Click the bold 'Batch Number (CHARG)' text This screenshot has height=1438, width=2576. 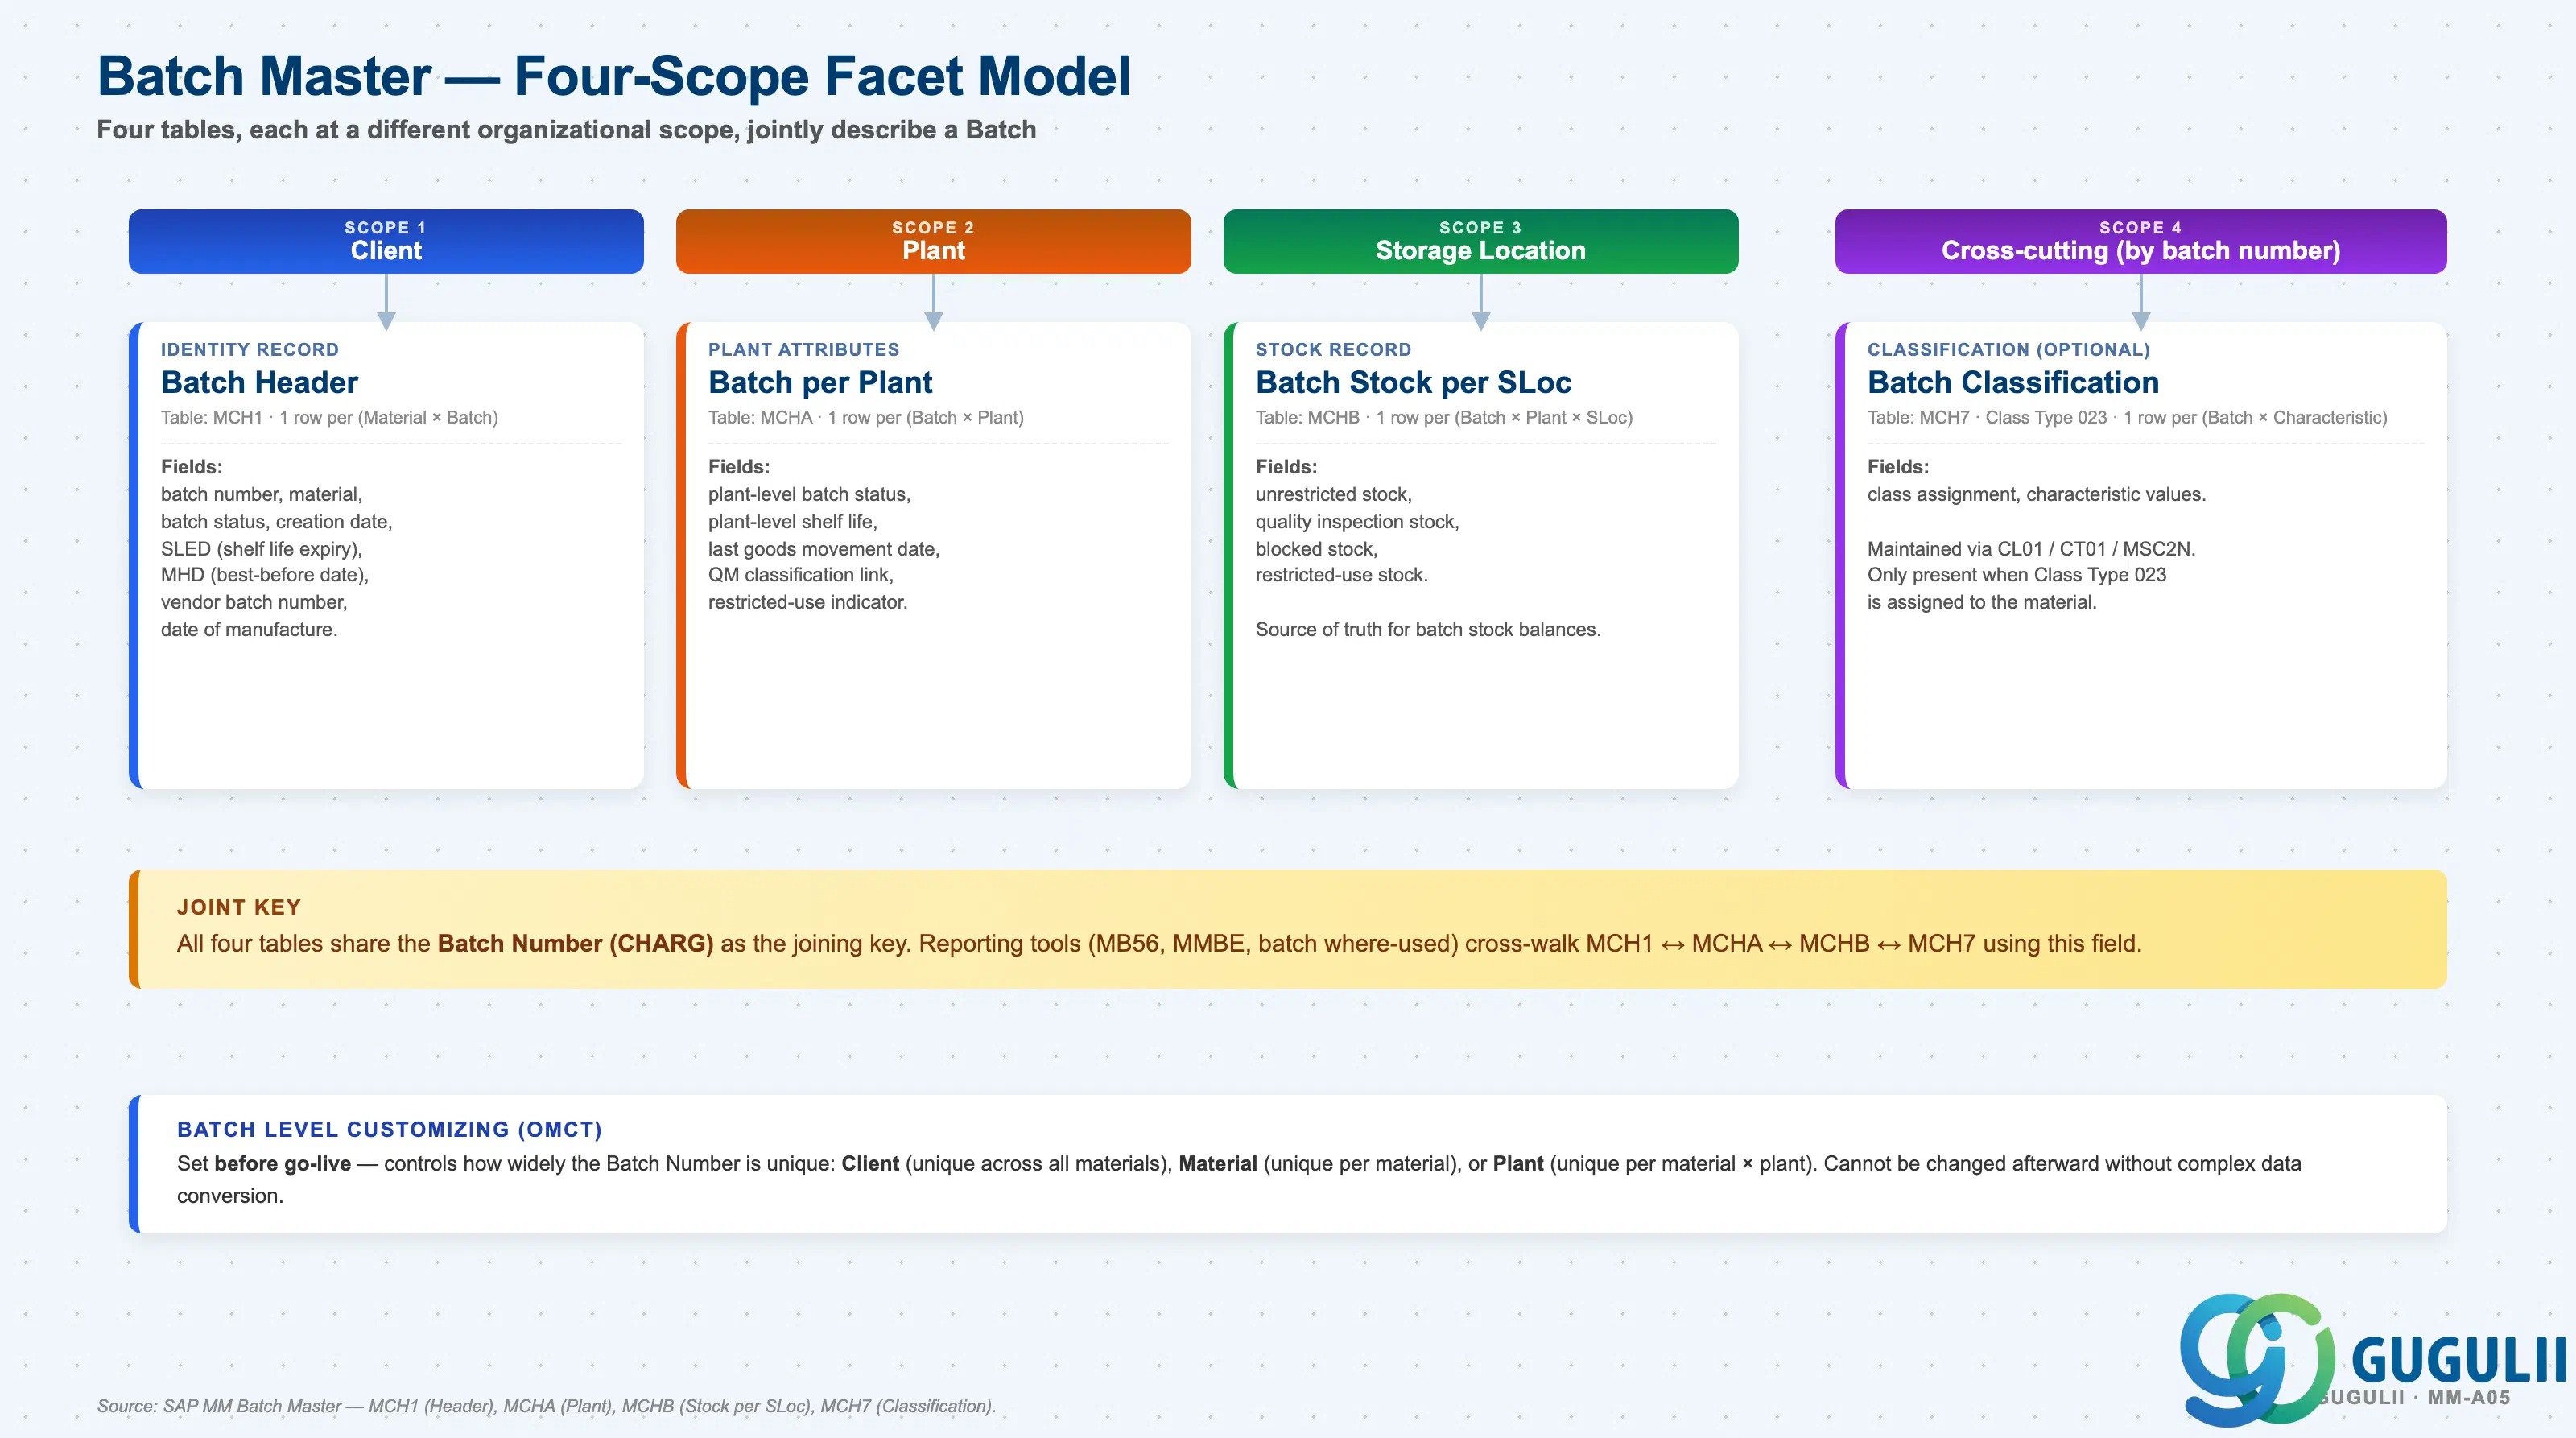(575, 943)
